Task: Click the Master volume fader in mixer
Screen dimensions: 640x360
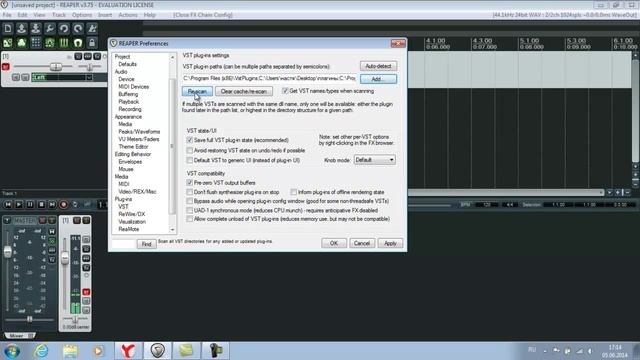Action: tap(8, 252)
